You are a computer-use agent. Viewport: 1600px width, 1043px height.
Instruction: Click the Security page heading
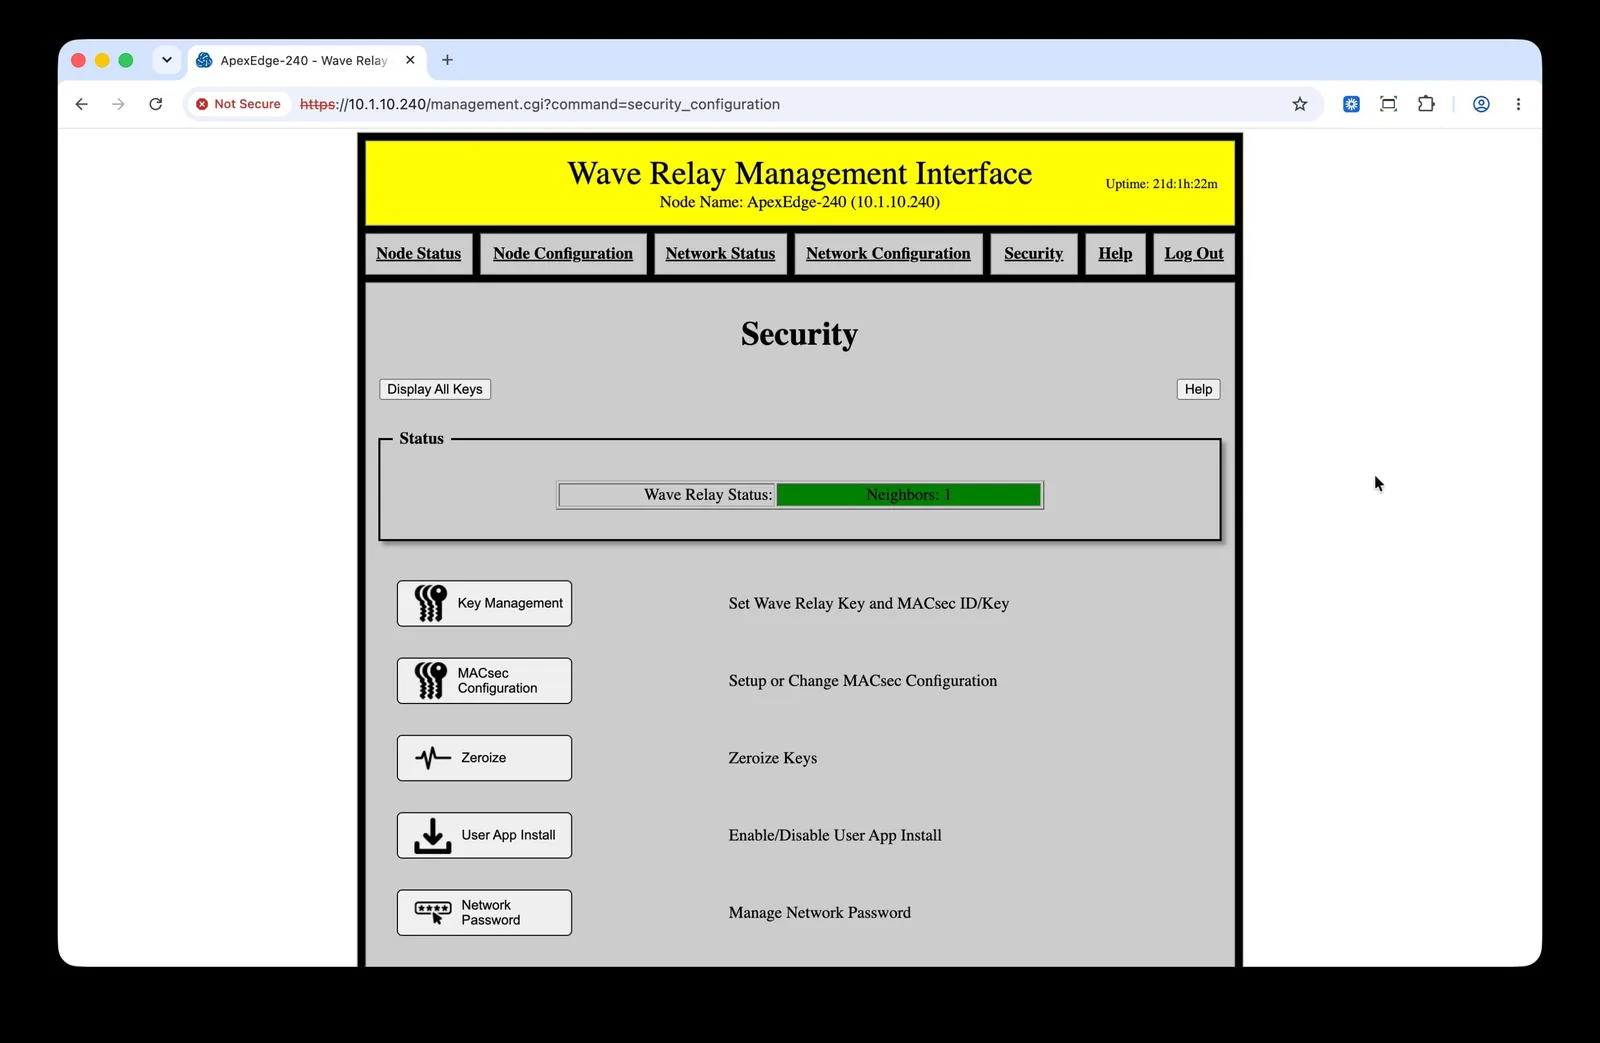(x=799, y=334)
